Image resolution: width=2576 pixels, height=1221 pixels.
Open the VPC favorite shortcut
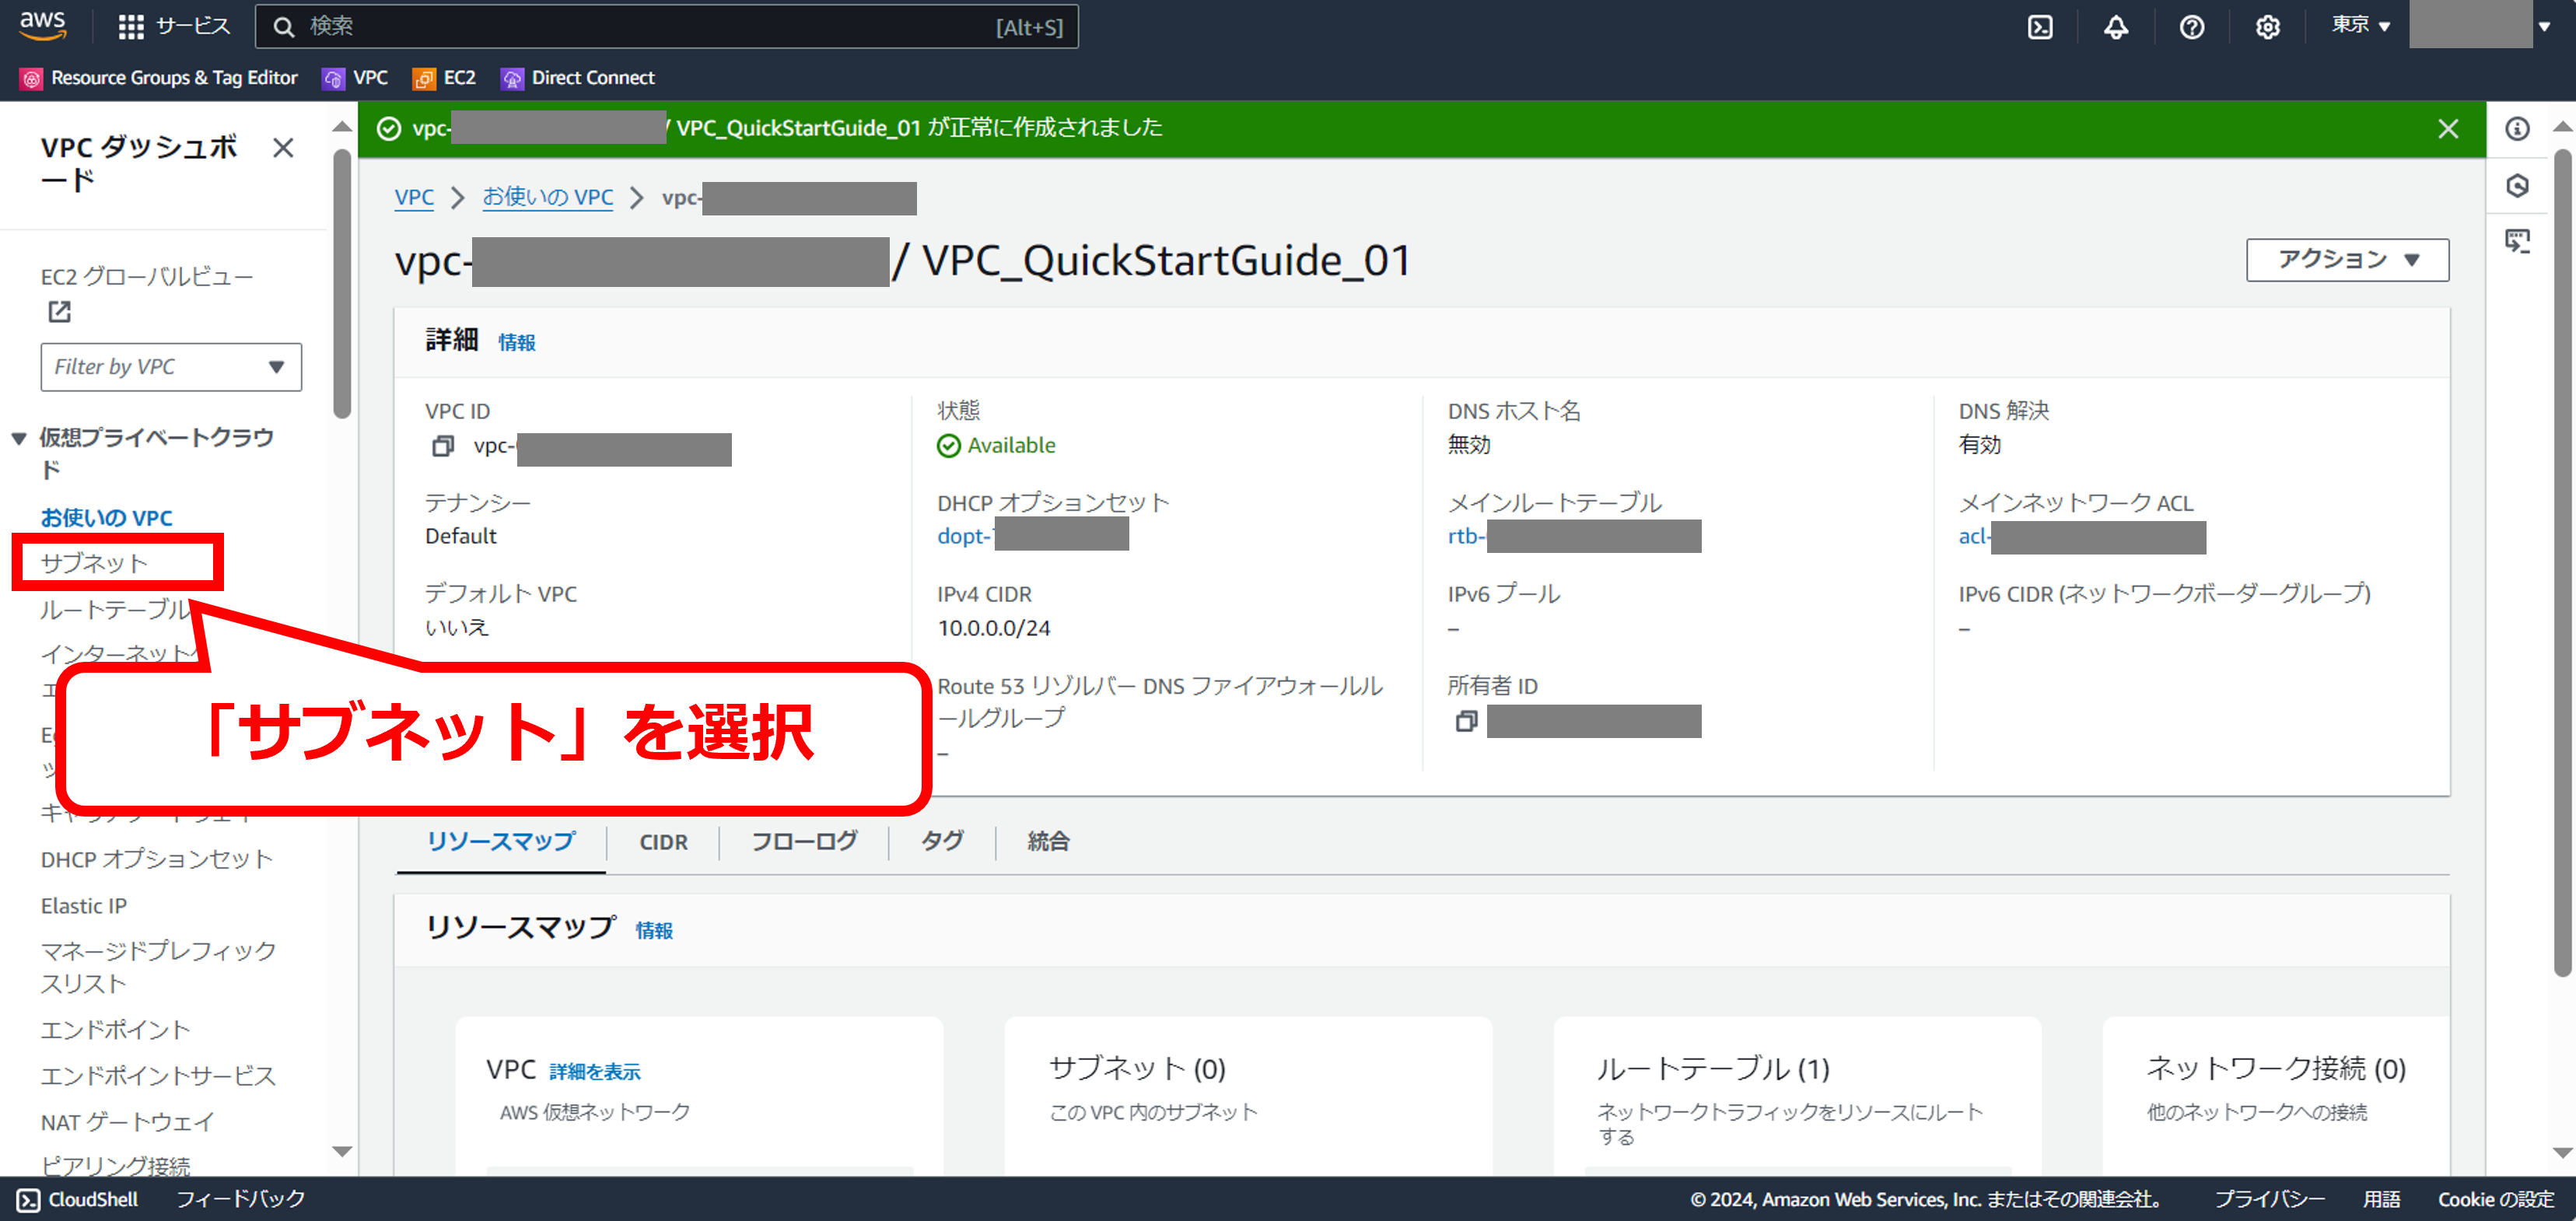(356, 78)
